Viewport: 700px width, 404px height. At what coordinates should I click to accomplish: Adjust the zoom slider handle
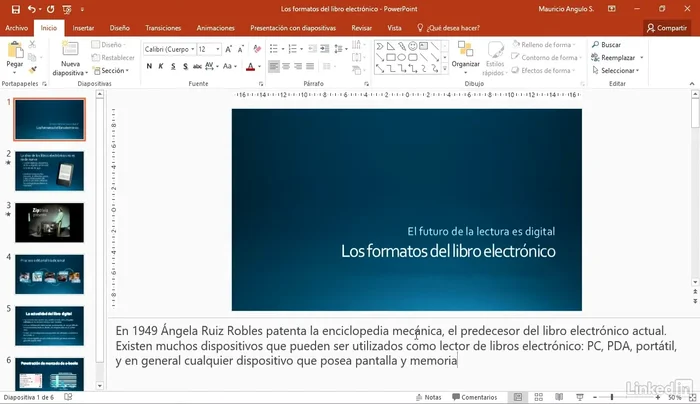tap(612, 397)
